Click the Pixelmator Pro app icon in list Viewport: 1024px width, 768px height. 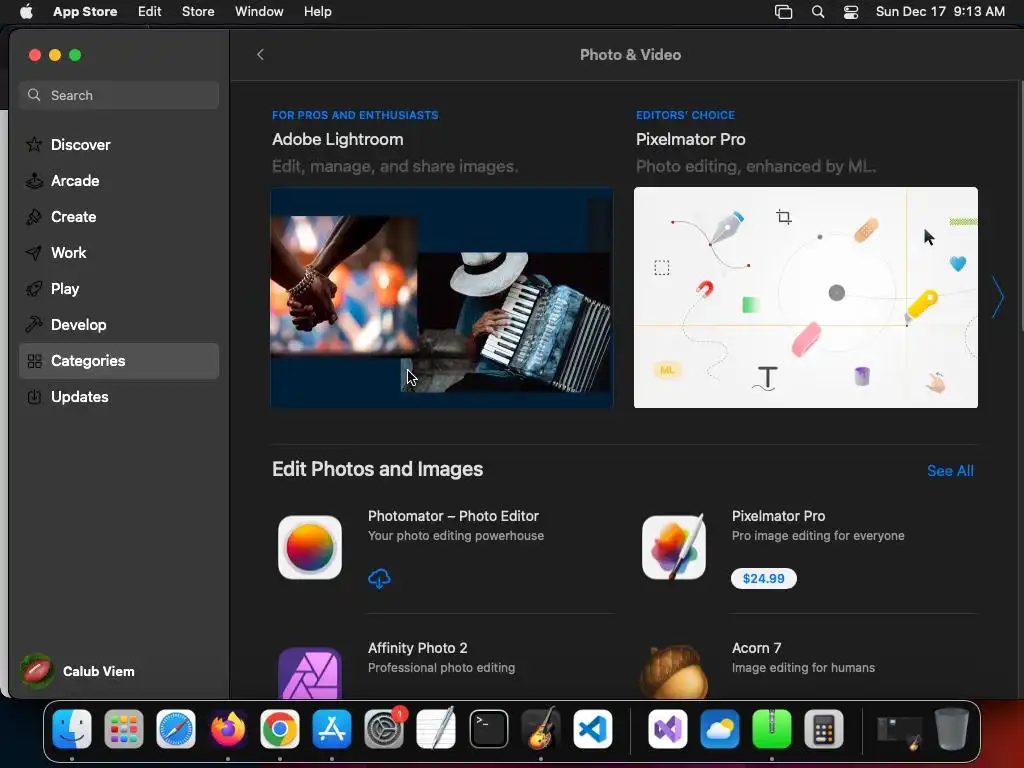click(x=674, y=547)
